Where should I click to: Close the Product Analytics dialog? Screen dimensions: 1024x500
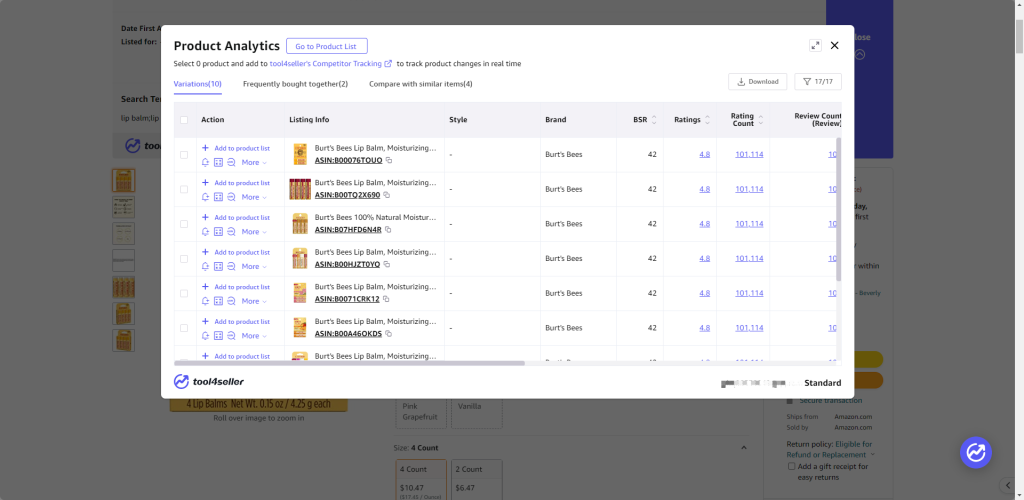(x=834, y=45)
